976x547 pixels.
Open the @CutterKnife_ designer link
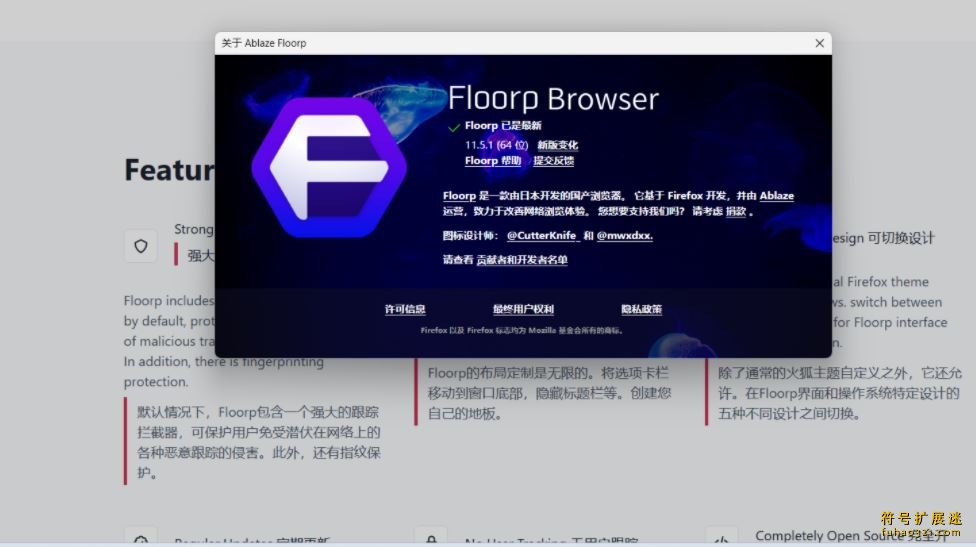[542, 236]
